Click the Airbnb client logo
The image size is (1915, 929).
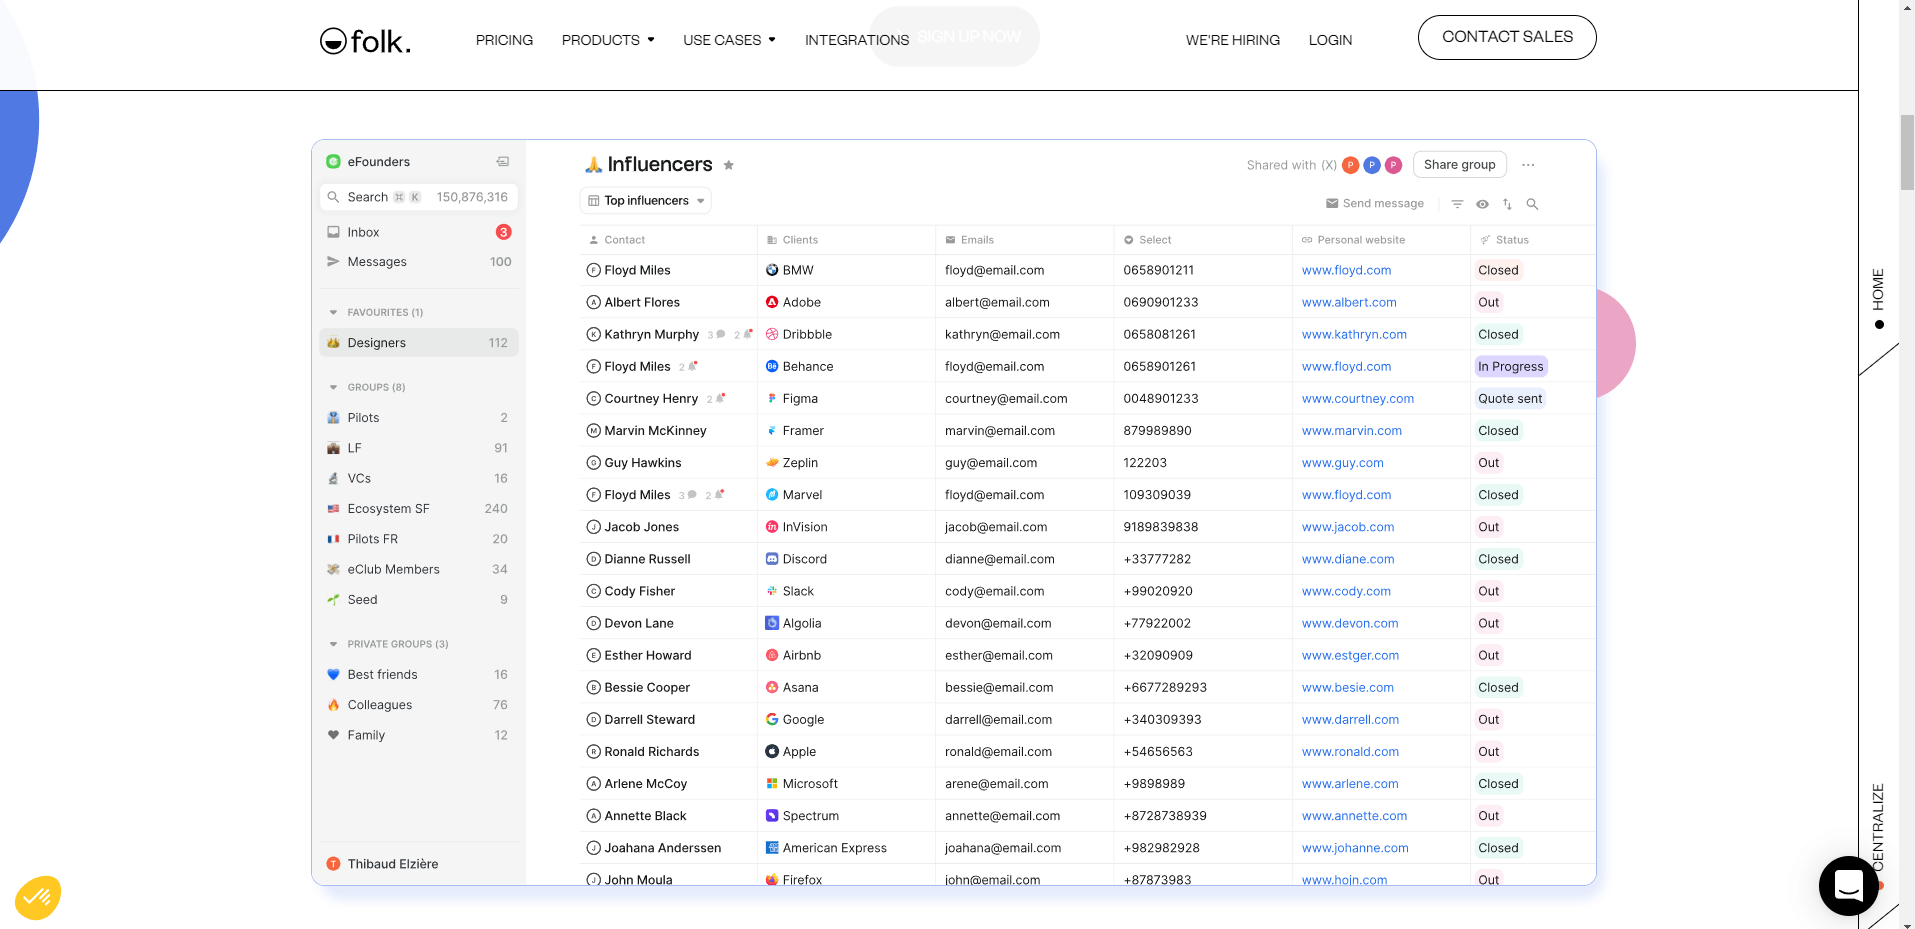pyautogui.click(x=772, y=655)
